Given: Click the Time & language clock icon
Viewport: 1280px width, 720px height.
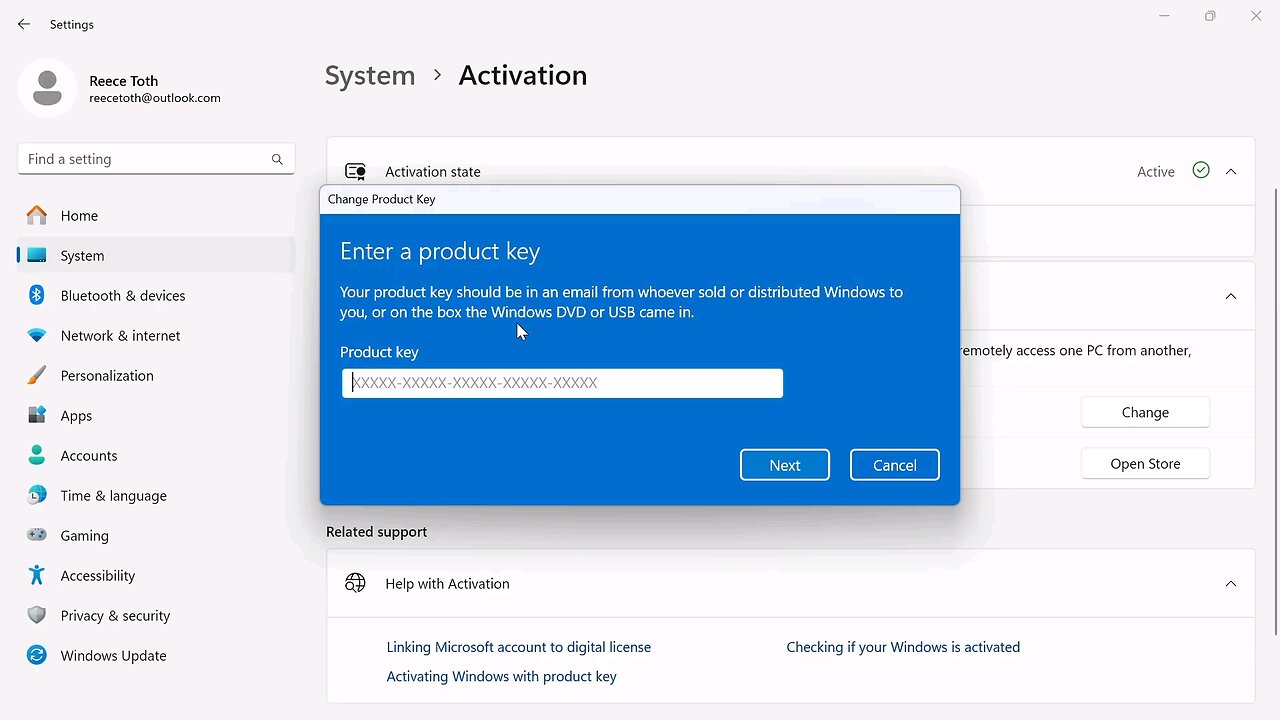Looking at the screenshot, I should tap(37, 495).
